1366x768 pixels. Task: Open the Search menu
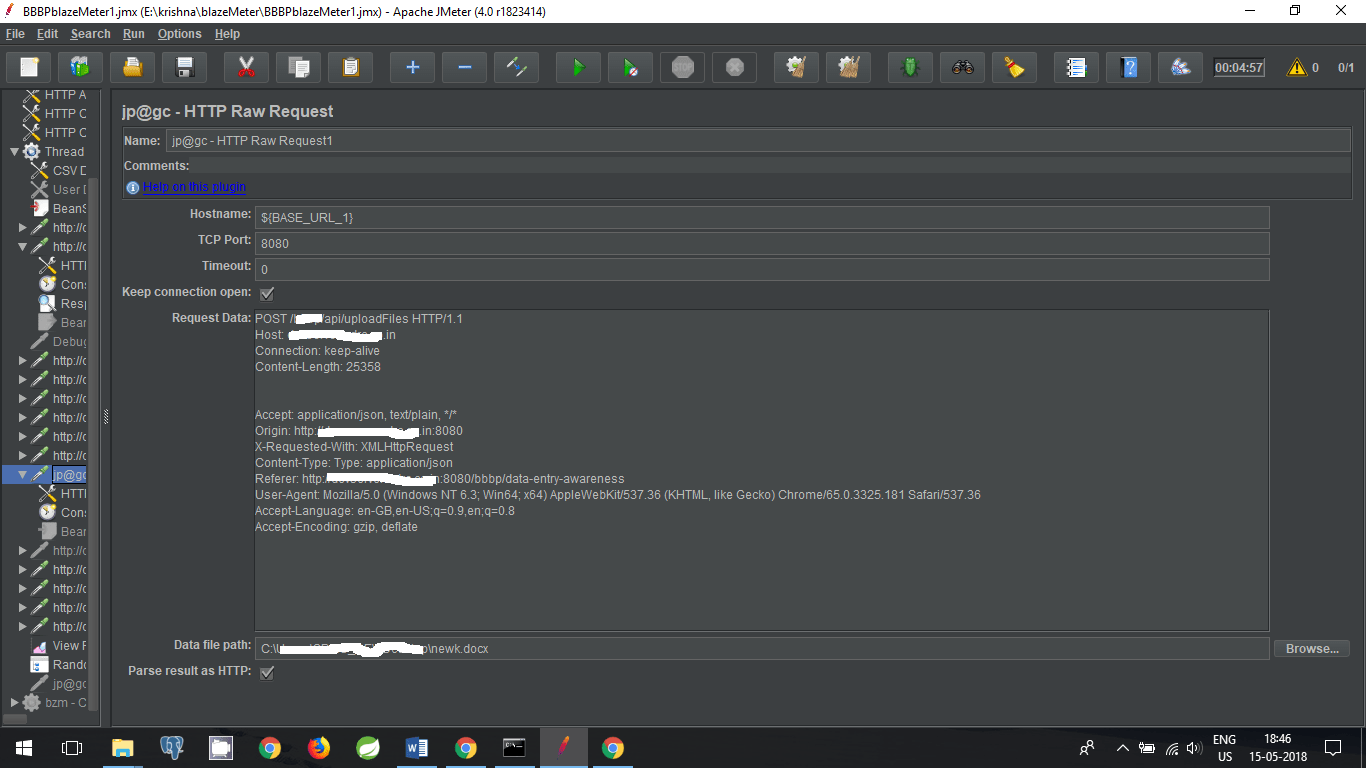pos(90,34)
